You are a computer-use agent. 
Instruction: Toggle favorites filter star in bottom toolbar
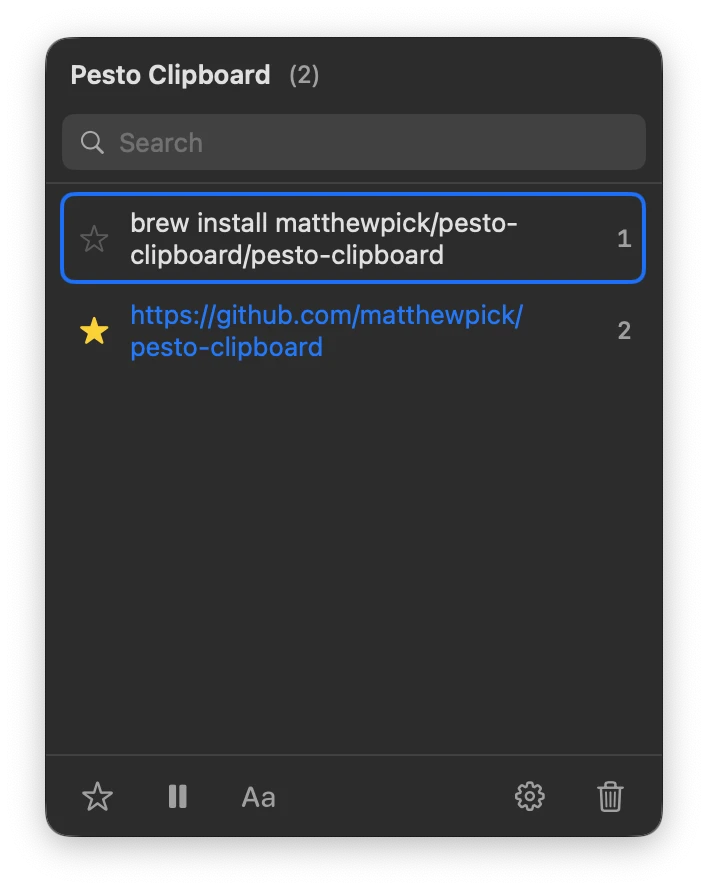pyautogui.click(x=98, y=796)
